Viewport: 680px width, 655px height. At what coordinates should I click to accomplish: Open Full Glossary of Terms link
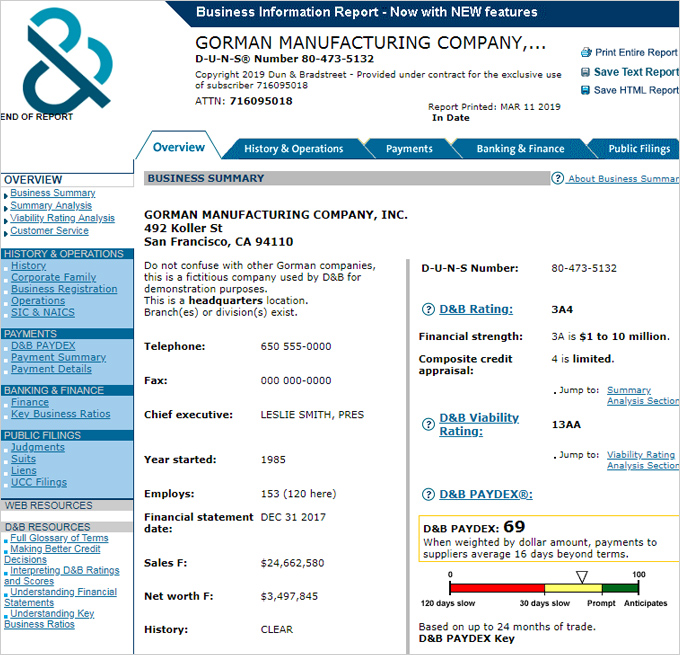coord(59,538)
